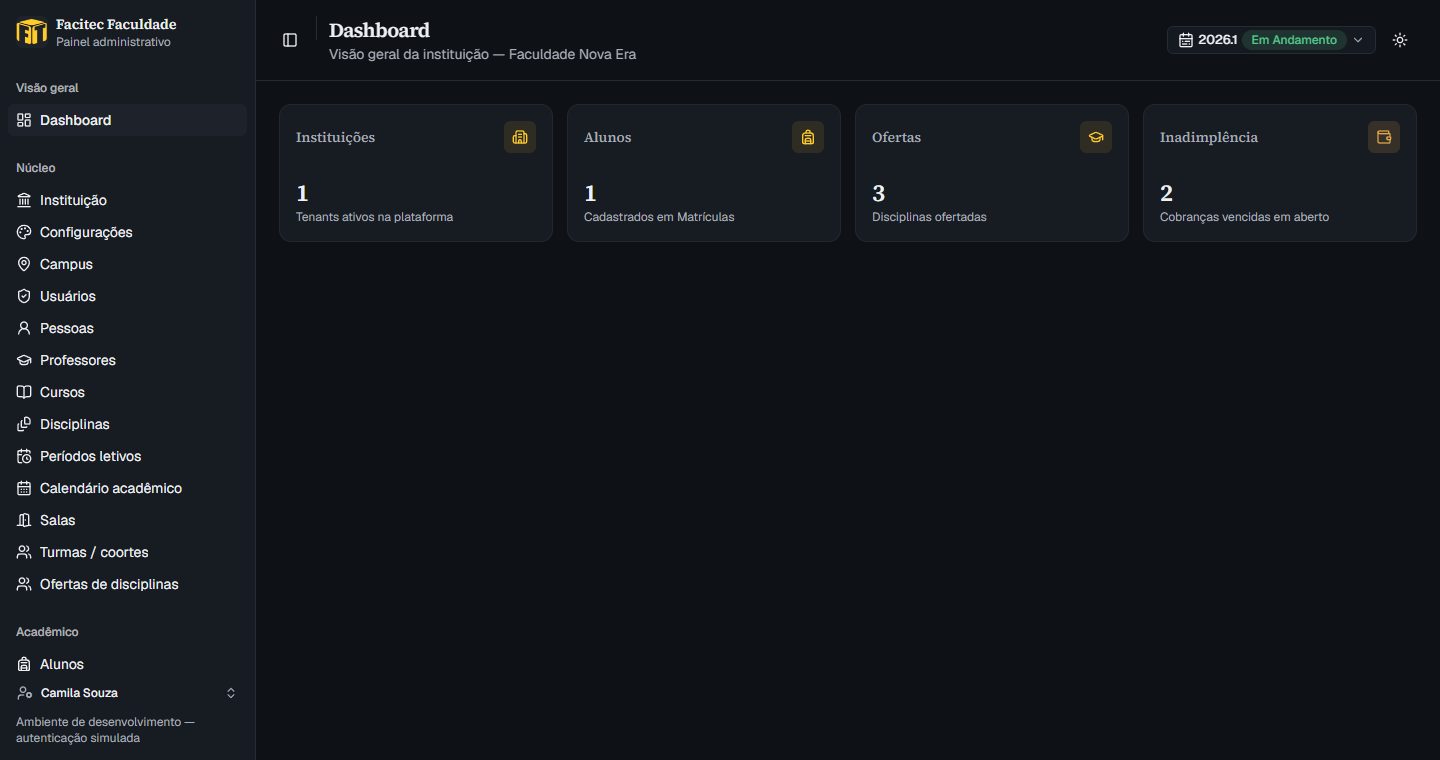Click the Instituições card title
The width and height of the screenshot is (1440, 760).
click(335, 137)
